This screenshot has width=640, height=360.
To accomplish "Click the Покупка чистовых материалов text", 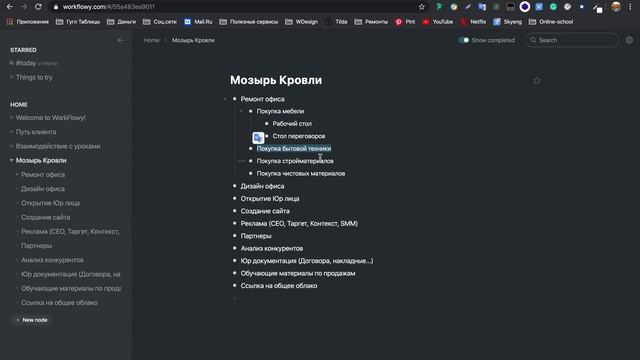I will pyautogui.click(x=301, y=173).
